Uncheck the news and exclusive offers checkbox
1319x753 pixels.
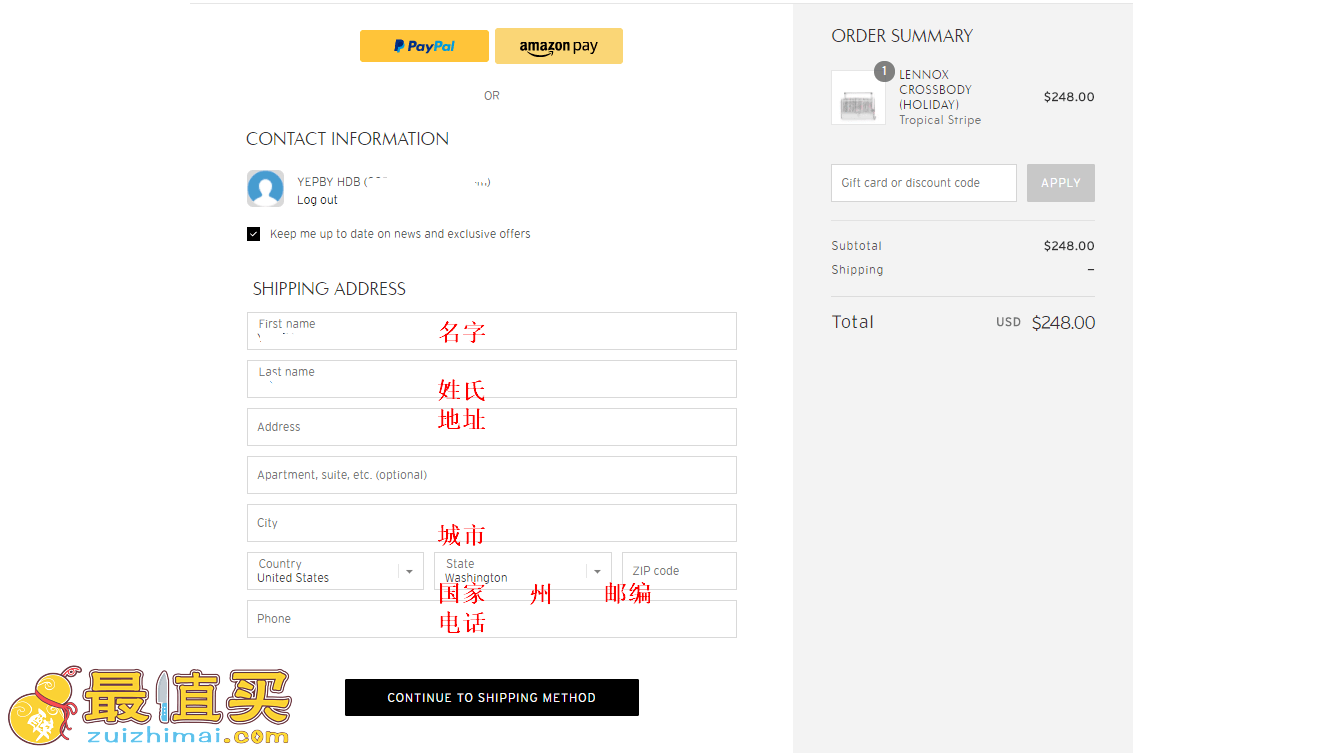tap(253, 234)
